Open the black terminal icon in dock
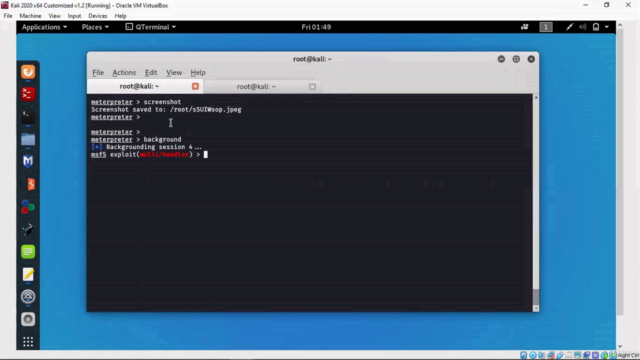The width and height of the screenshot is (640, 360). pos(28,117)
